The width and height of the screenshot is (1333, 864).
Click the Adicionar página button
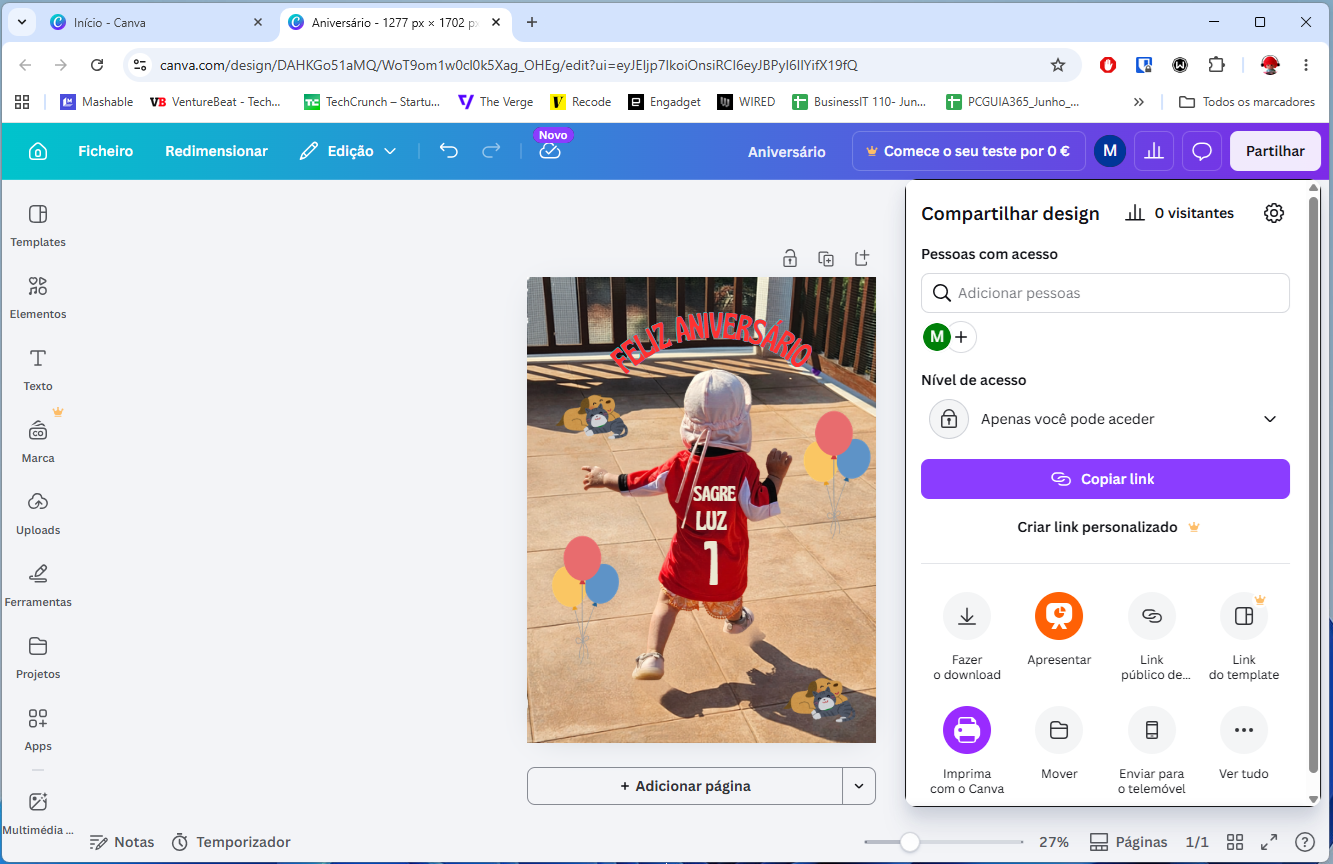tap(684, 786)
